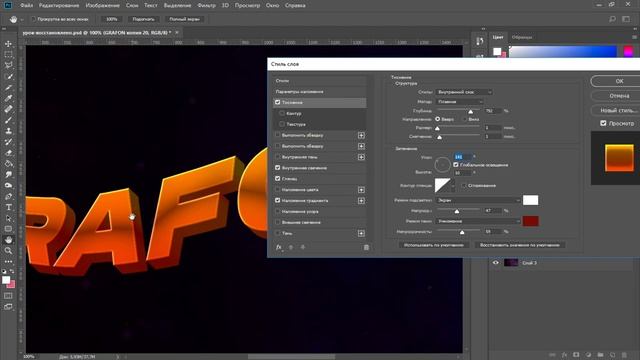The width and height of the screenshot is (640, 360).
Task: Open the Окно menu
Action: click(272, 6)
